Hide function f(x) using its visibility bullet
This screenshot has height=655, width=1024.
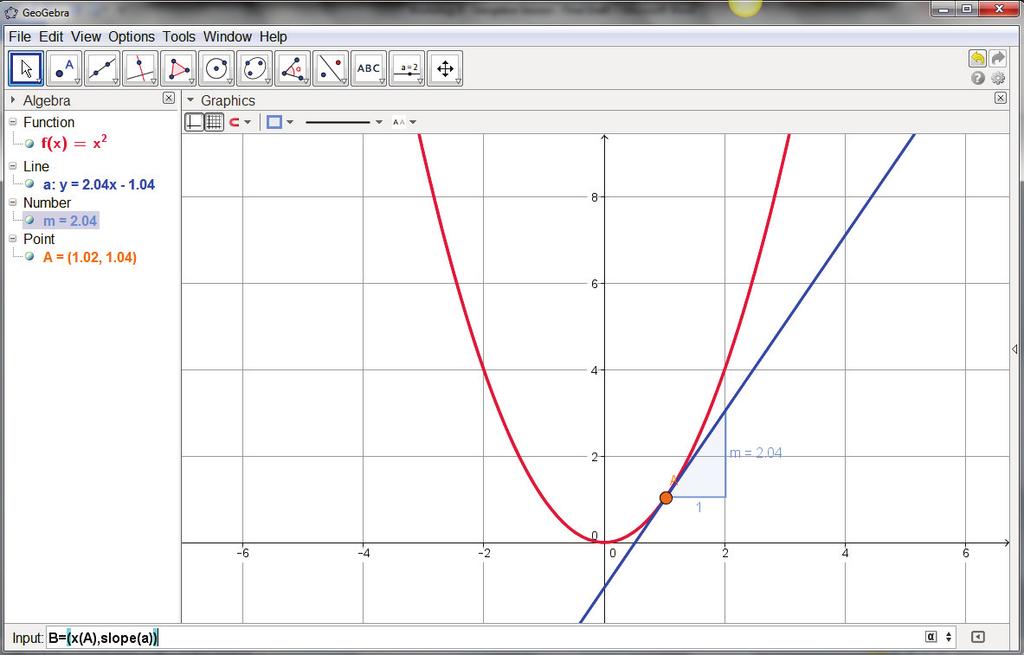pyautogui.click(x=29, y=144)
